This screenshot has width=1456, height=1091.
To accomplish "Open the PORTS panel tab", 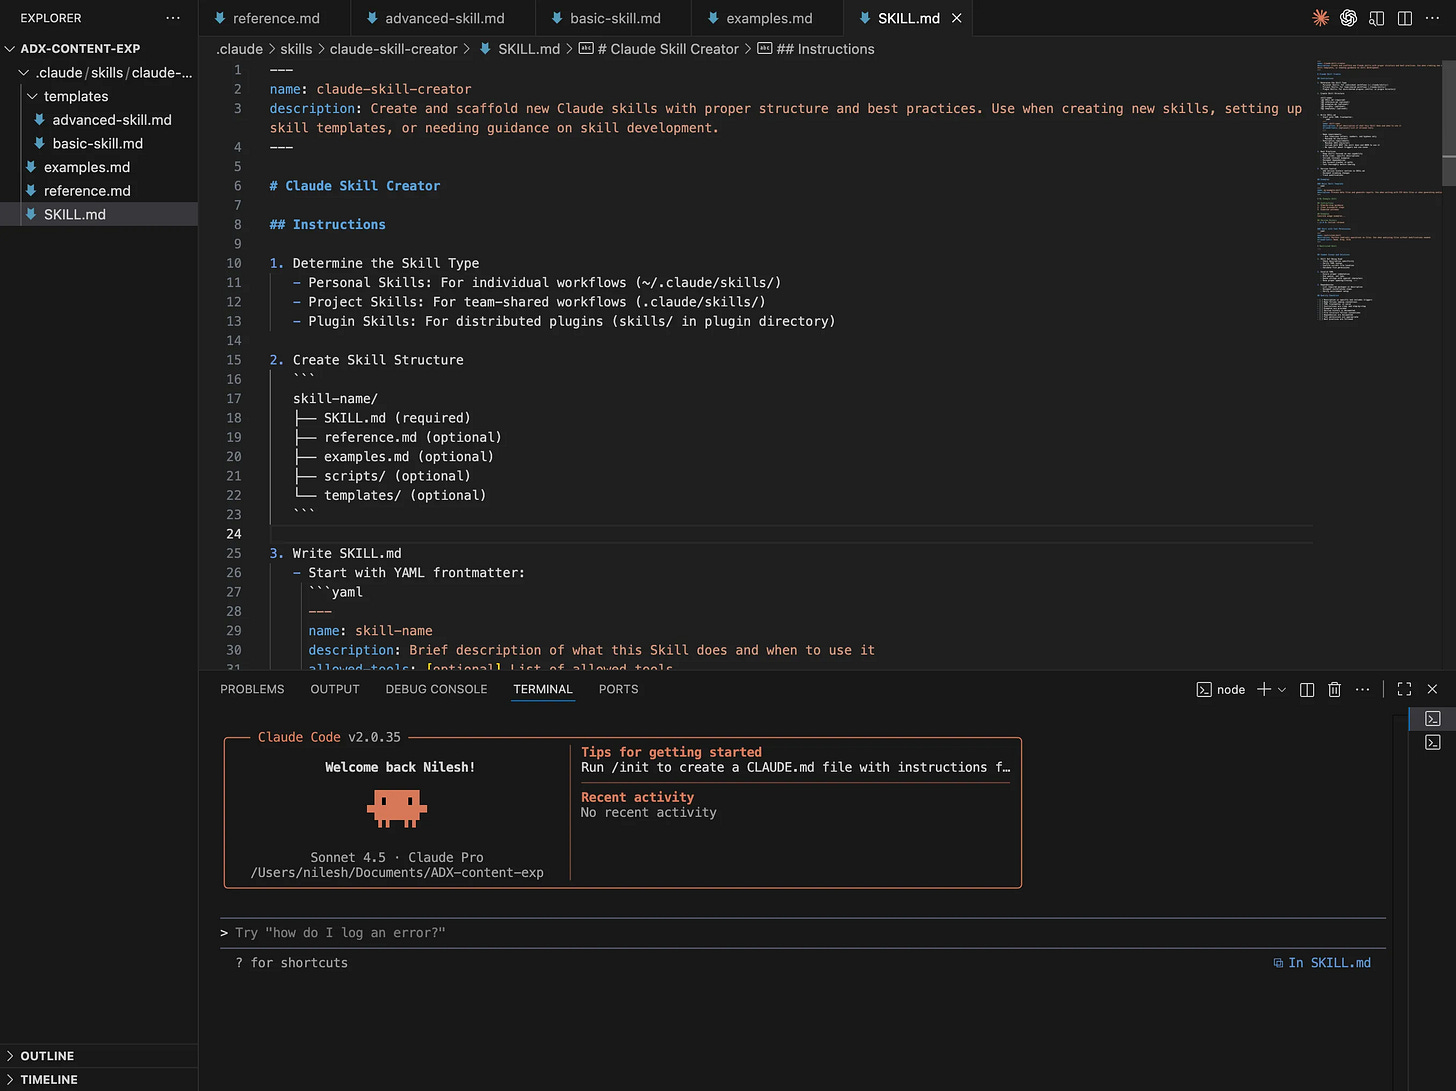I will point(618,689).
